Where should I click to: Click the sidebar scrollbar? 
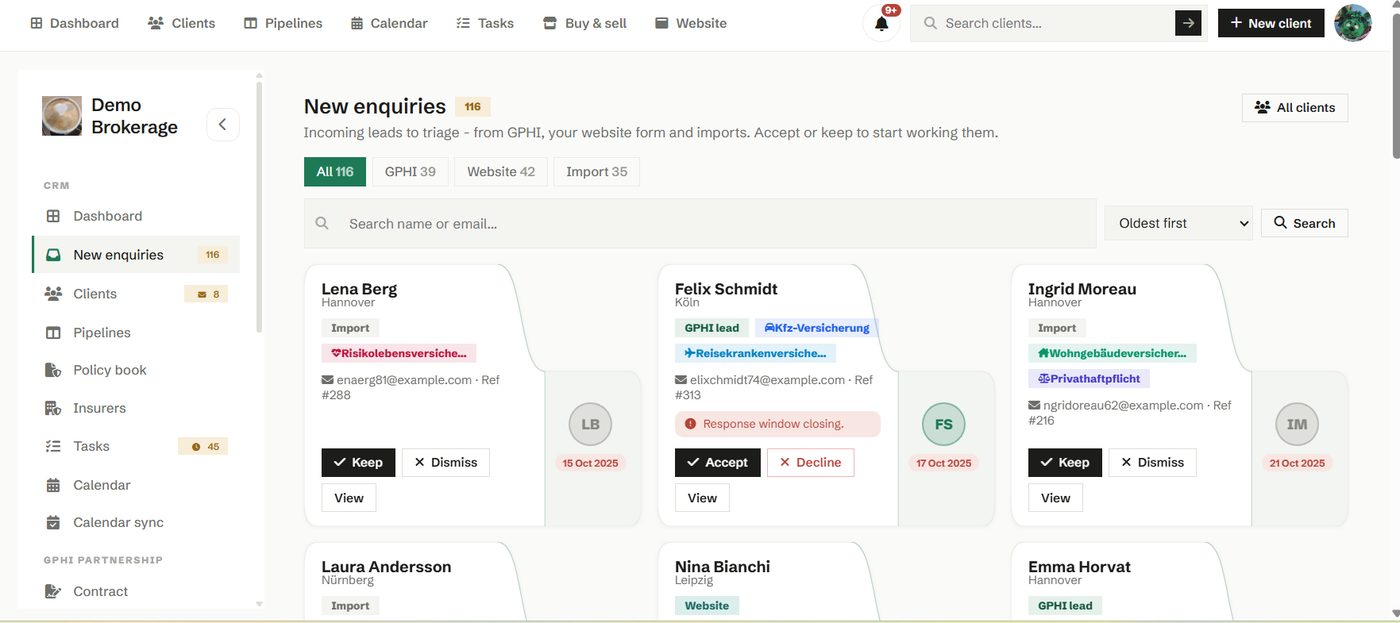tap(260, 205)
